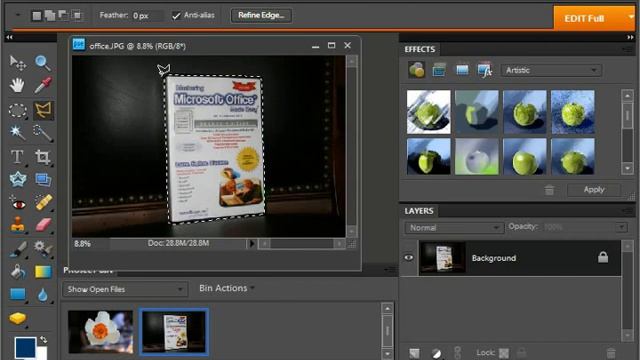The width and height of the screenshot is (640, 360).
Task: Toggle Lock transparent pixels
Action: coord(504,353)
